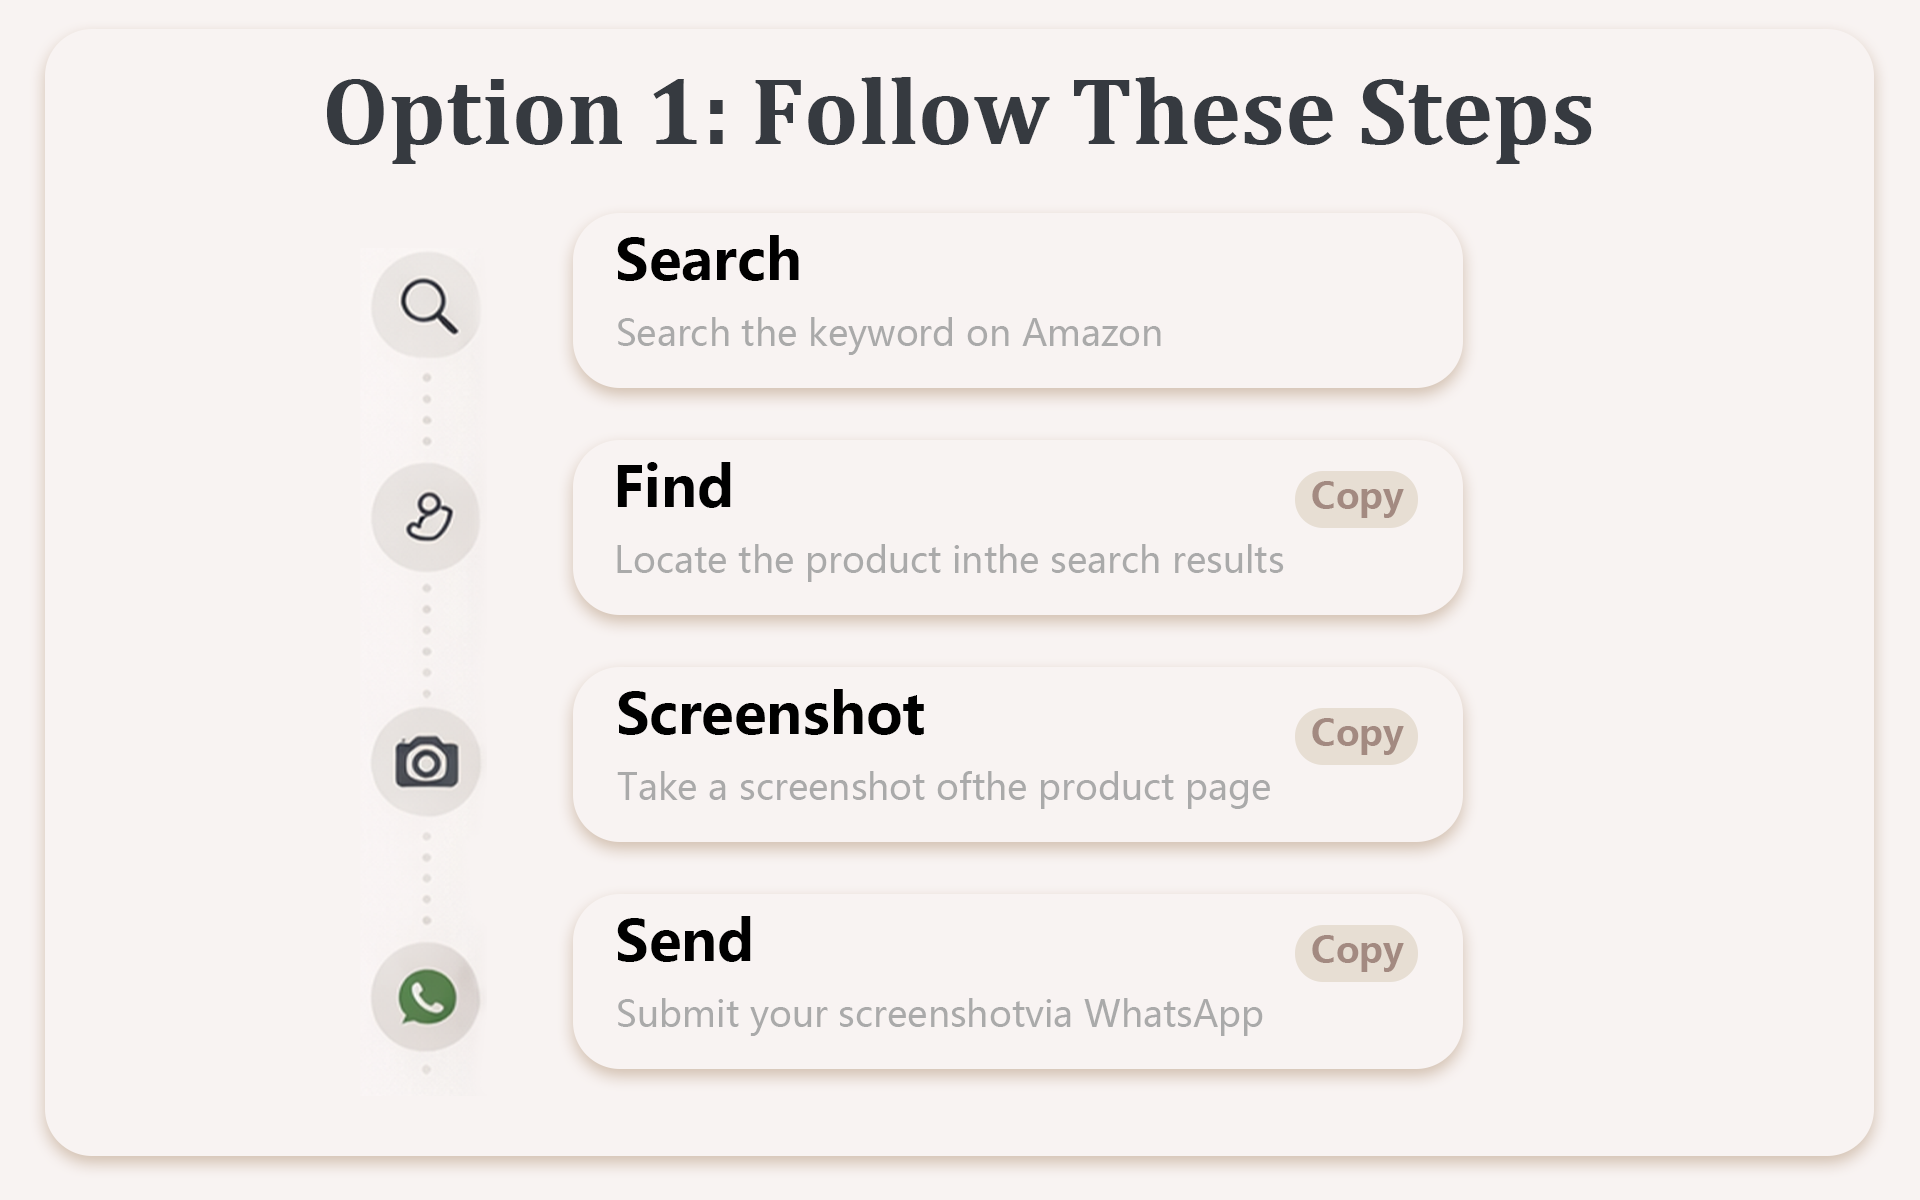Select the bold "Send" step title
The height and width of the screenshot is (1200, 1920).
684,941
